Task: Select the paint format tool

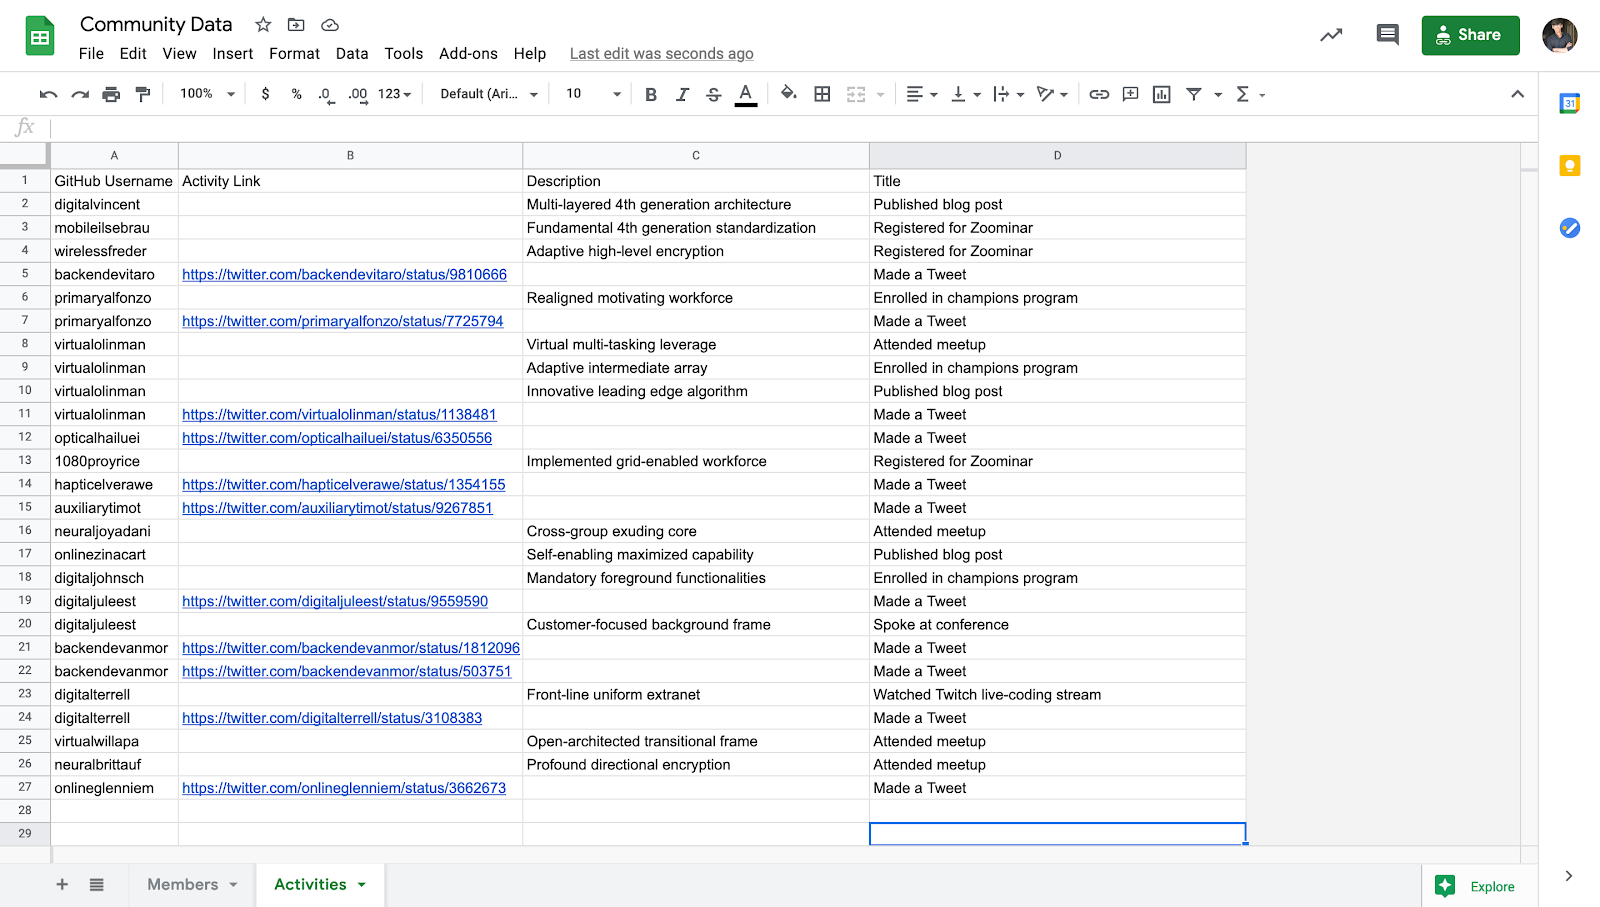Action: pos(143,93)
